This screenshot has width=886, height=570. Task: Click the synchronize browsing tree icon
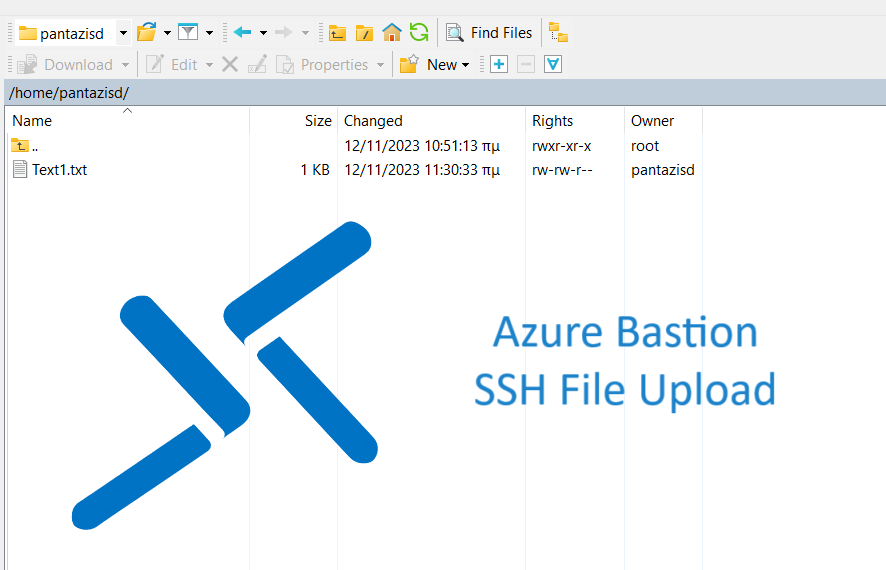[x=558, y=33]
